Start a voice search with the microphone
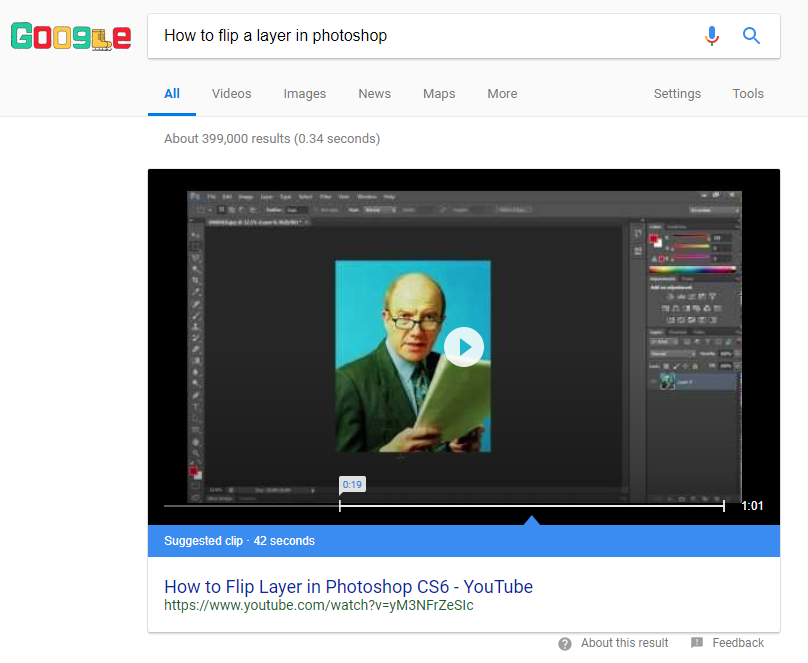This screenshot has width=808, height=663. click(712, 36)
